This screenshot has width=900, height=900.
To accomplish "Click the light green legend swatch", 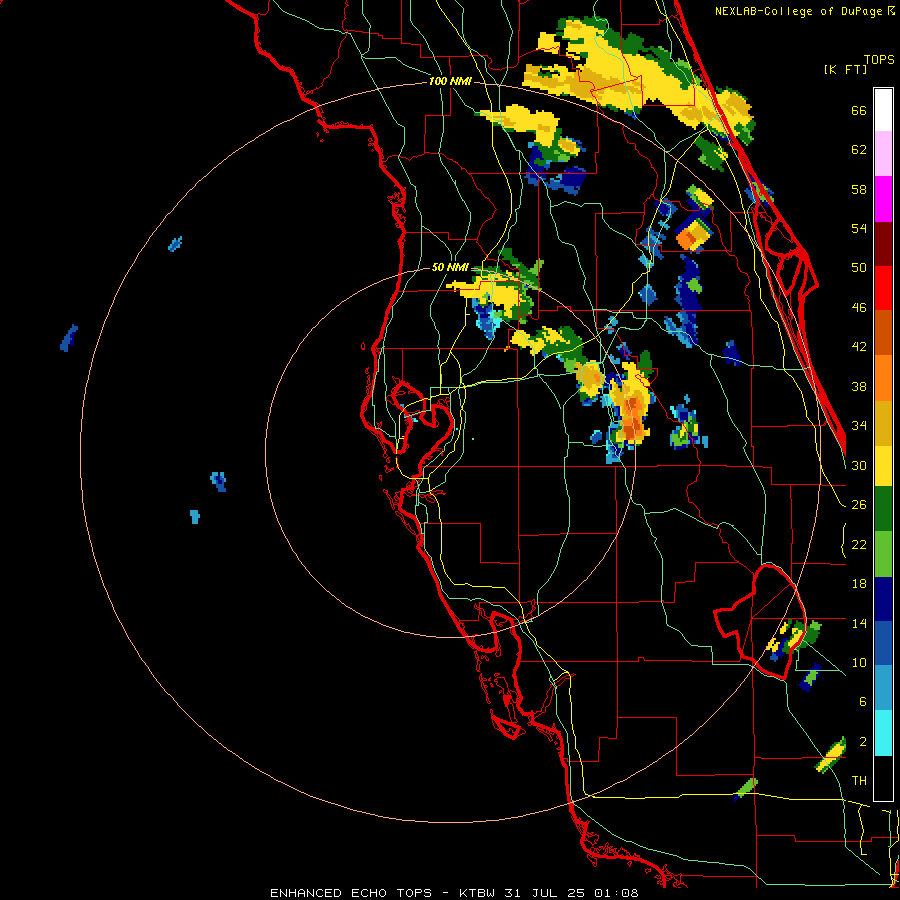I will 883,554.
